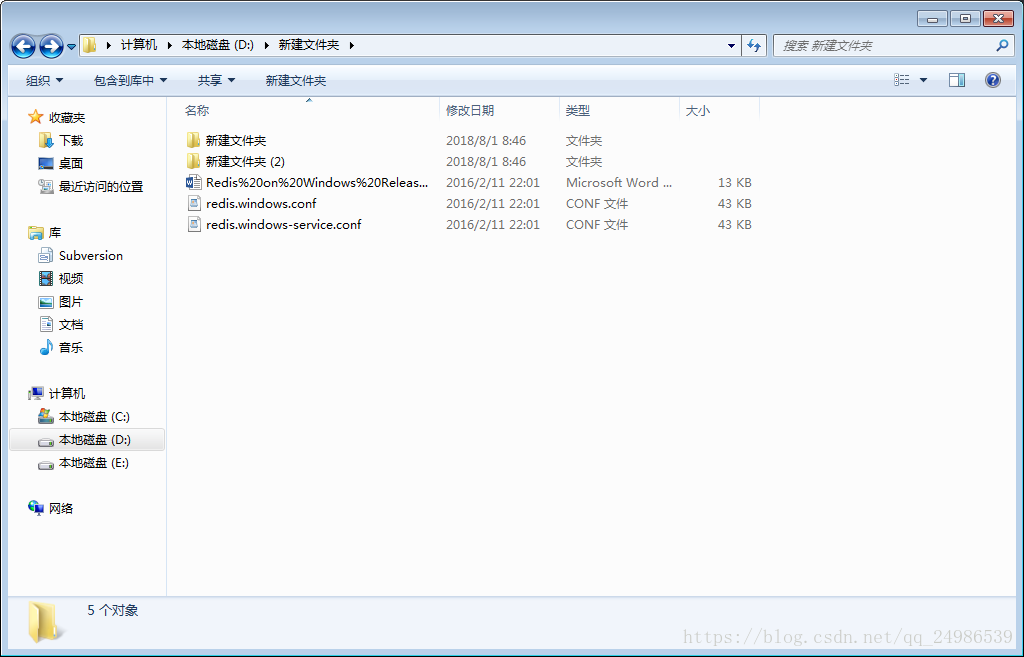Select the redis.windows.conf file

tap(261, 203)
